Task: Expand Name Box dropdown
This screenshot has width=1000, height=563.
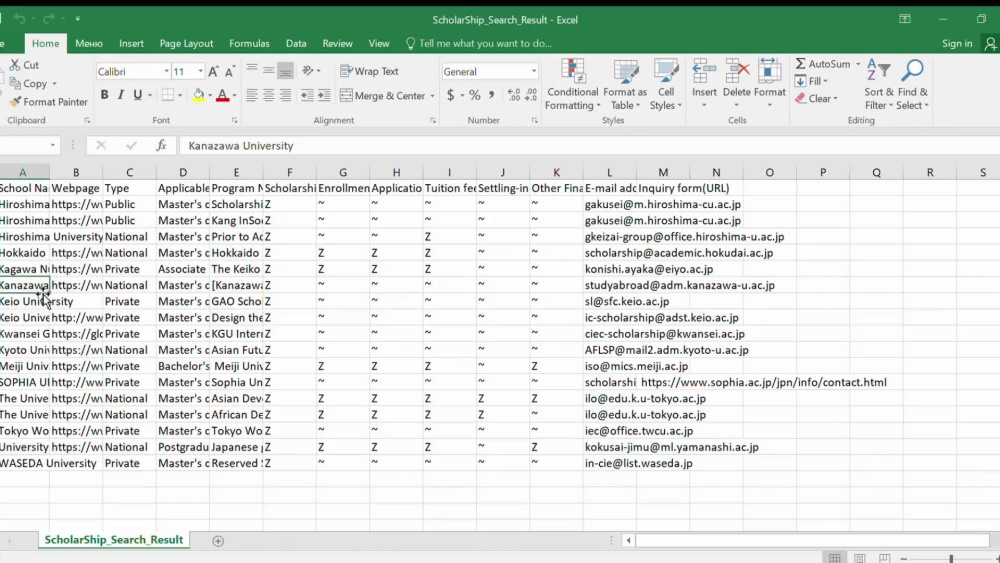Action: (52, 145)
